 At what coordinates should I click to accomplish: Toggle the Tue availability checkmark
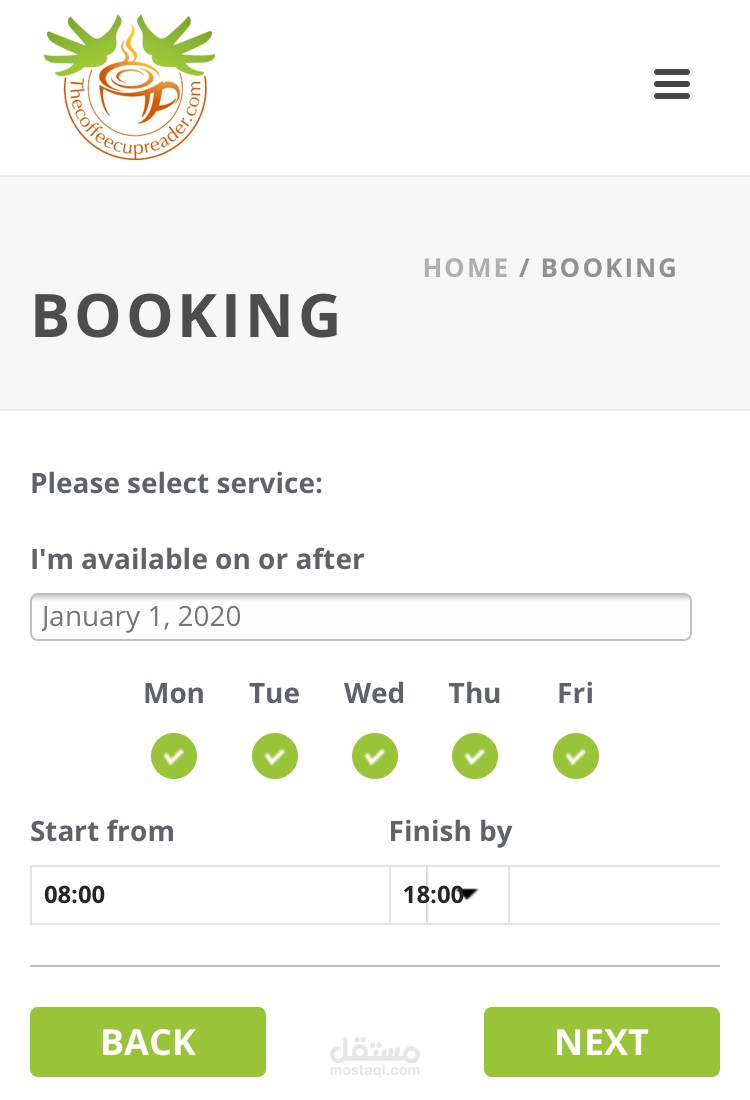(x=274, y=756)
